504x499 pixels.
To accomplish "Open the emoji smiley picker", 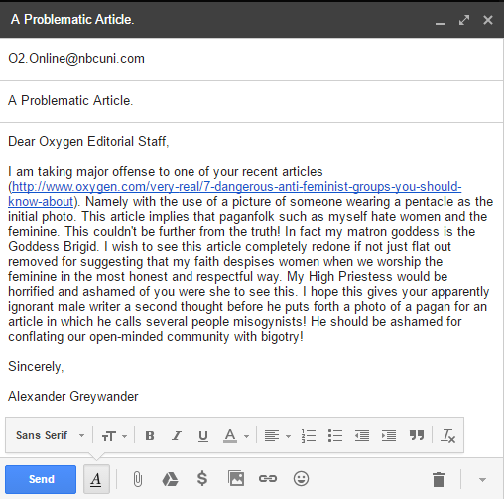I will pyautogui.click(x=301, y=479).
